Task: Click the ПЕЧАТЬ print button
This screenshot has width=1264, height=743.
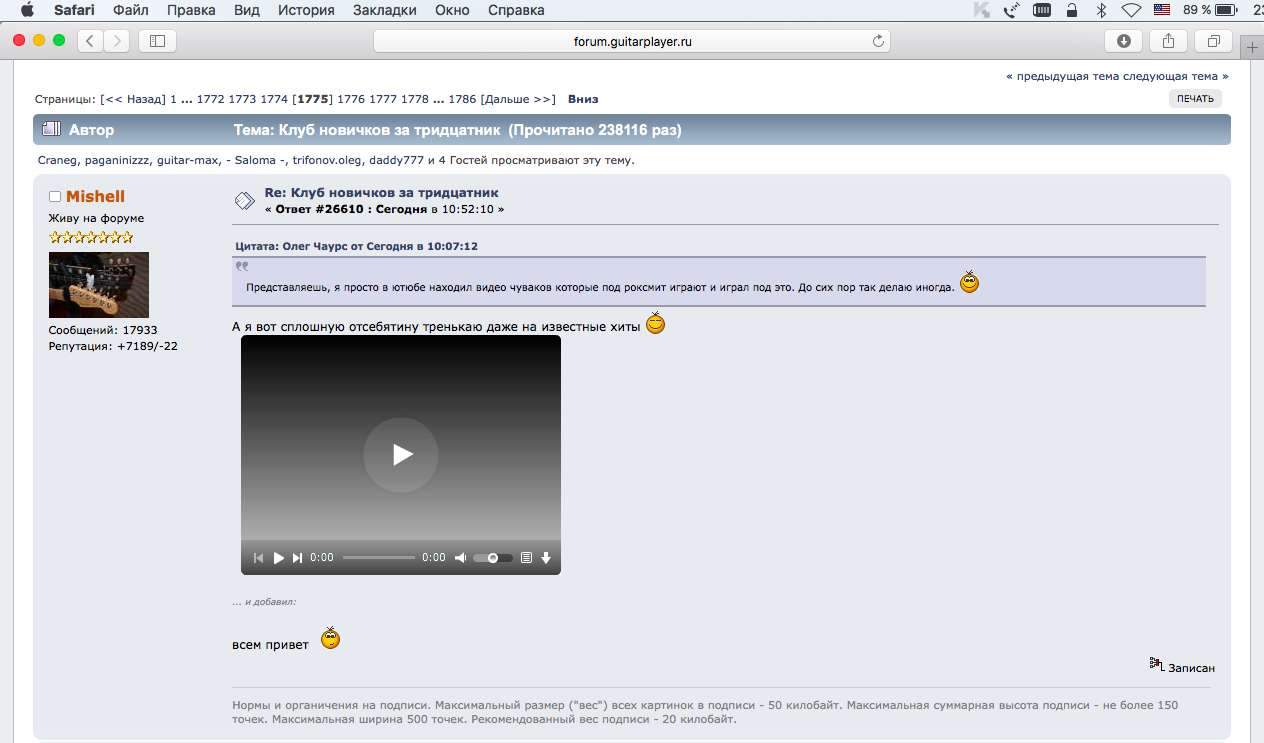Action: tap(1195, 99)
